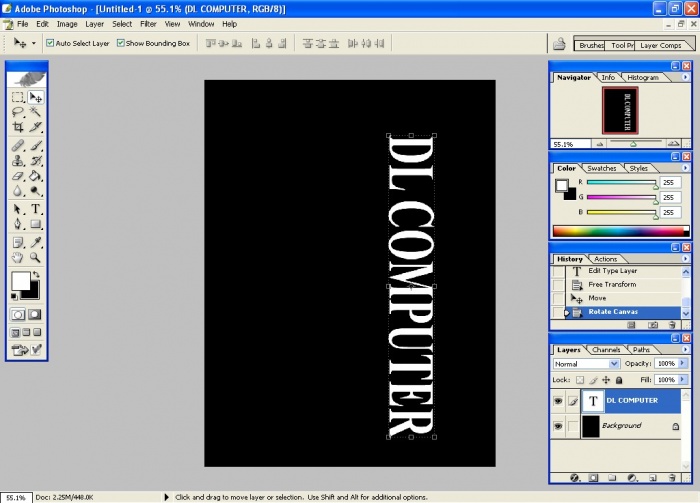Toggle lock image pixels

point(593,380)
